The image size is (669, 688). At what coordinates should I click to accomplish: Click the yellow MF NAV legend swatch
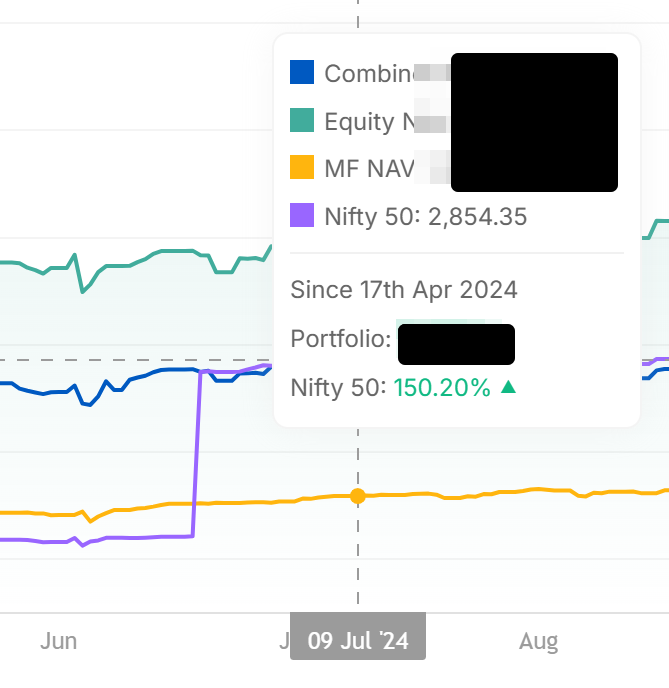(302, 168)
